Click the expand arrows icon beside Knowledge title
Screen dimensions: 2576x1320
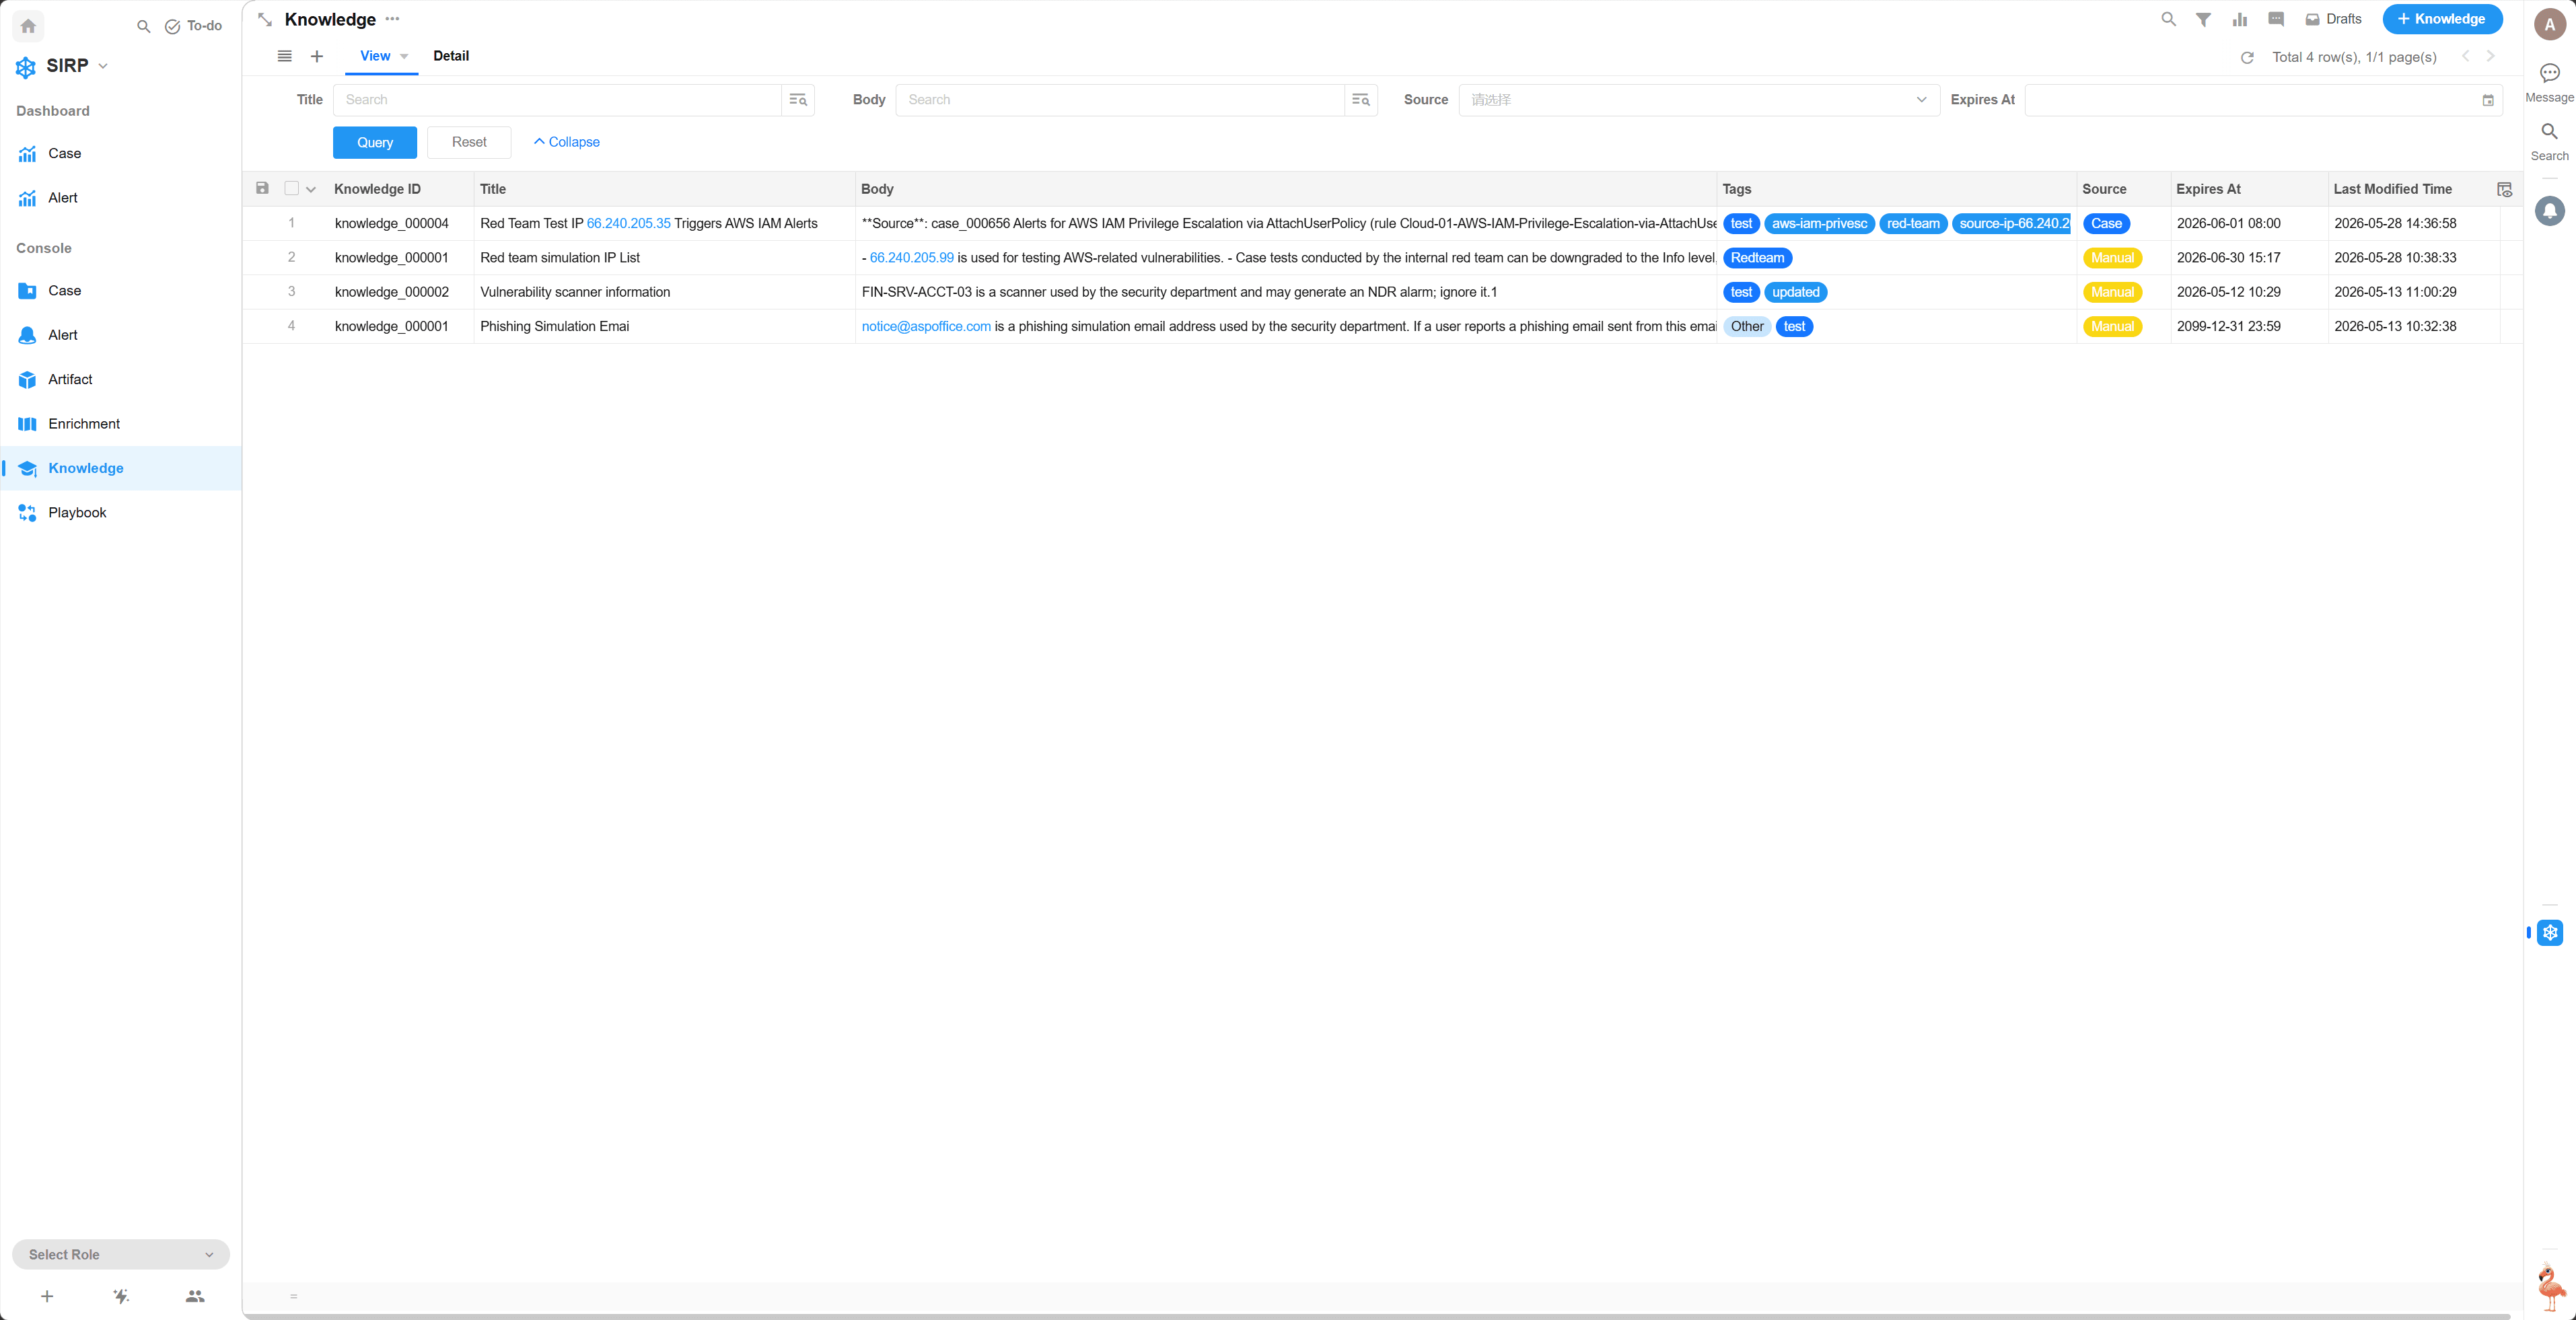coord(265,19)
